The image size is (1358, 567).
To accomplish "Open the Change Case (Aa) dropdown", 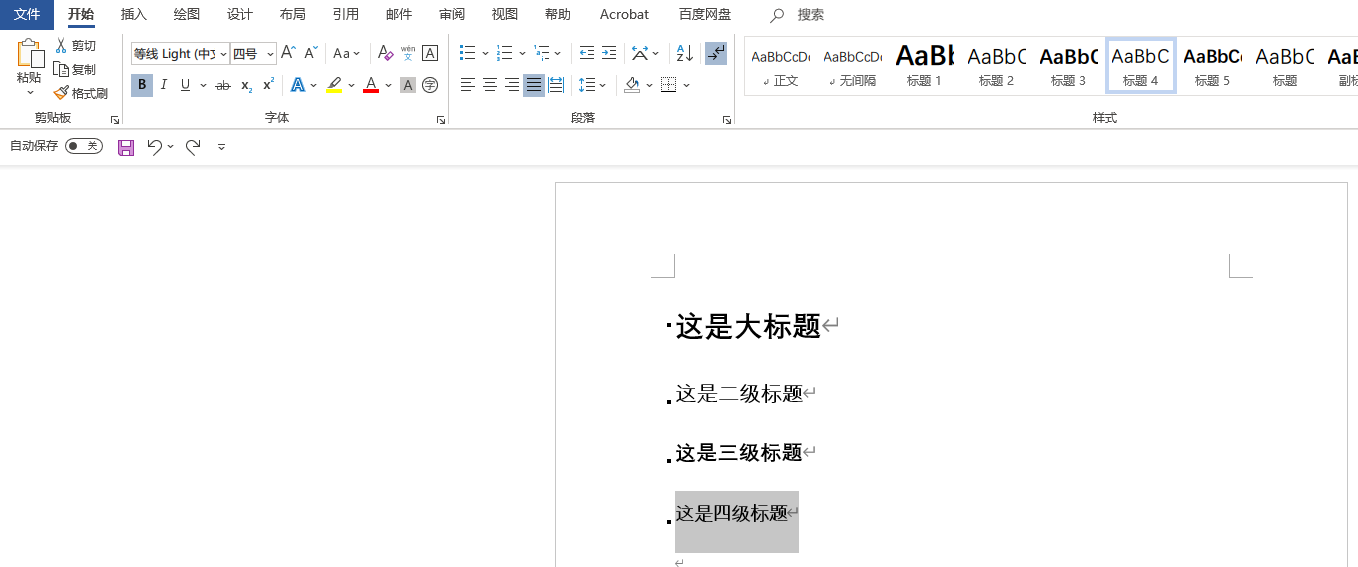I will (x=347, y=53).
